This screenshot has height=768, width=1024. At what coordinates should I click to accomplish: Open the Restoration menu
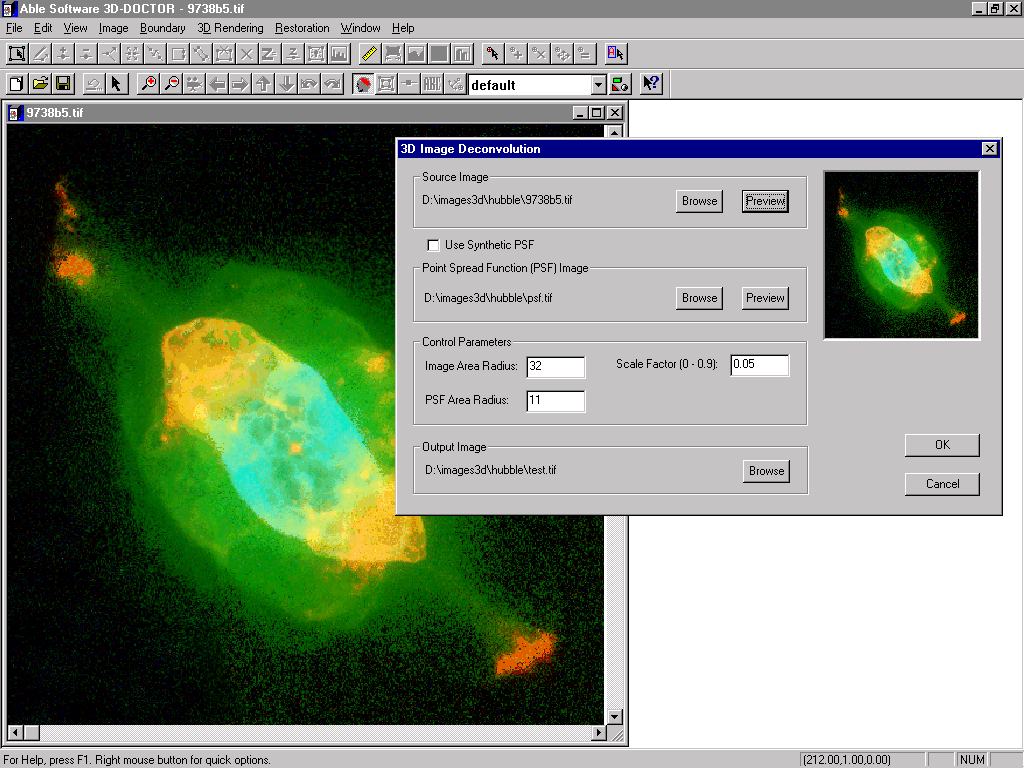(x=302, y=28)
